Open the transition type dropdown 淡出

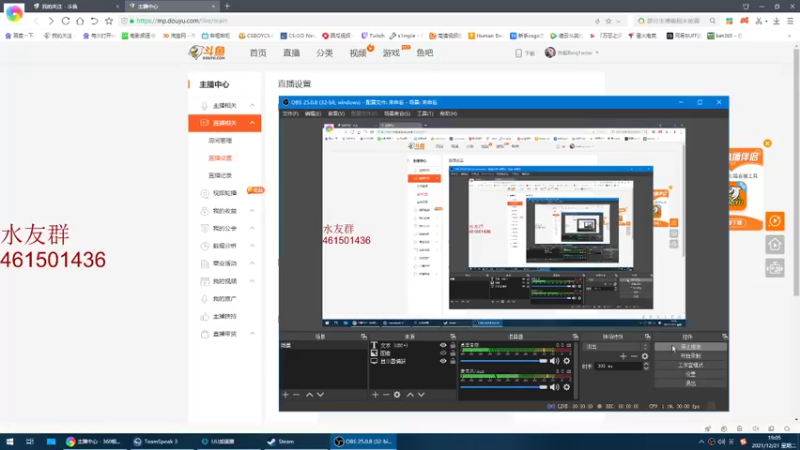point(616,346)
